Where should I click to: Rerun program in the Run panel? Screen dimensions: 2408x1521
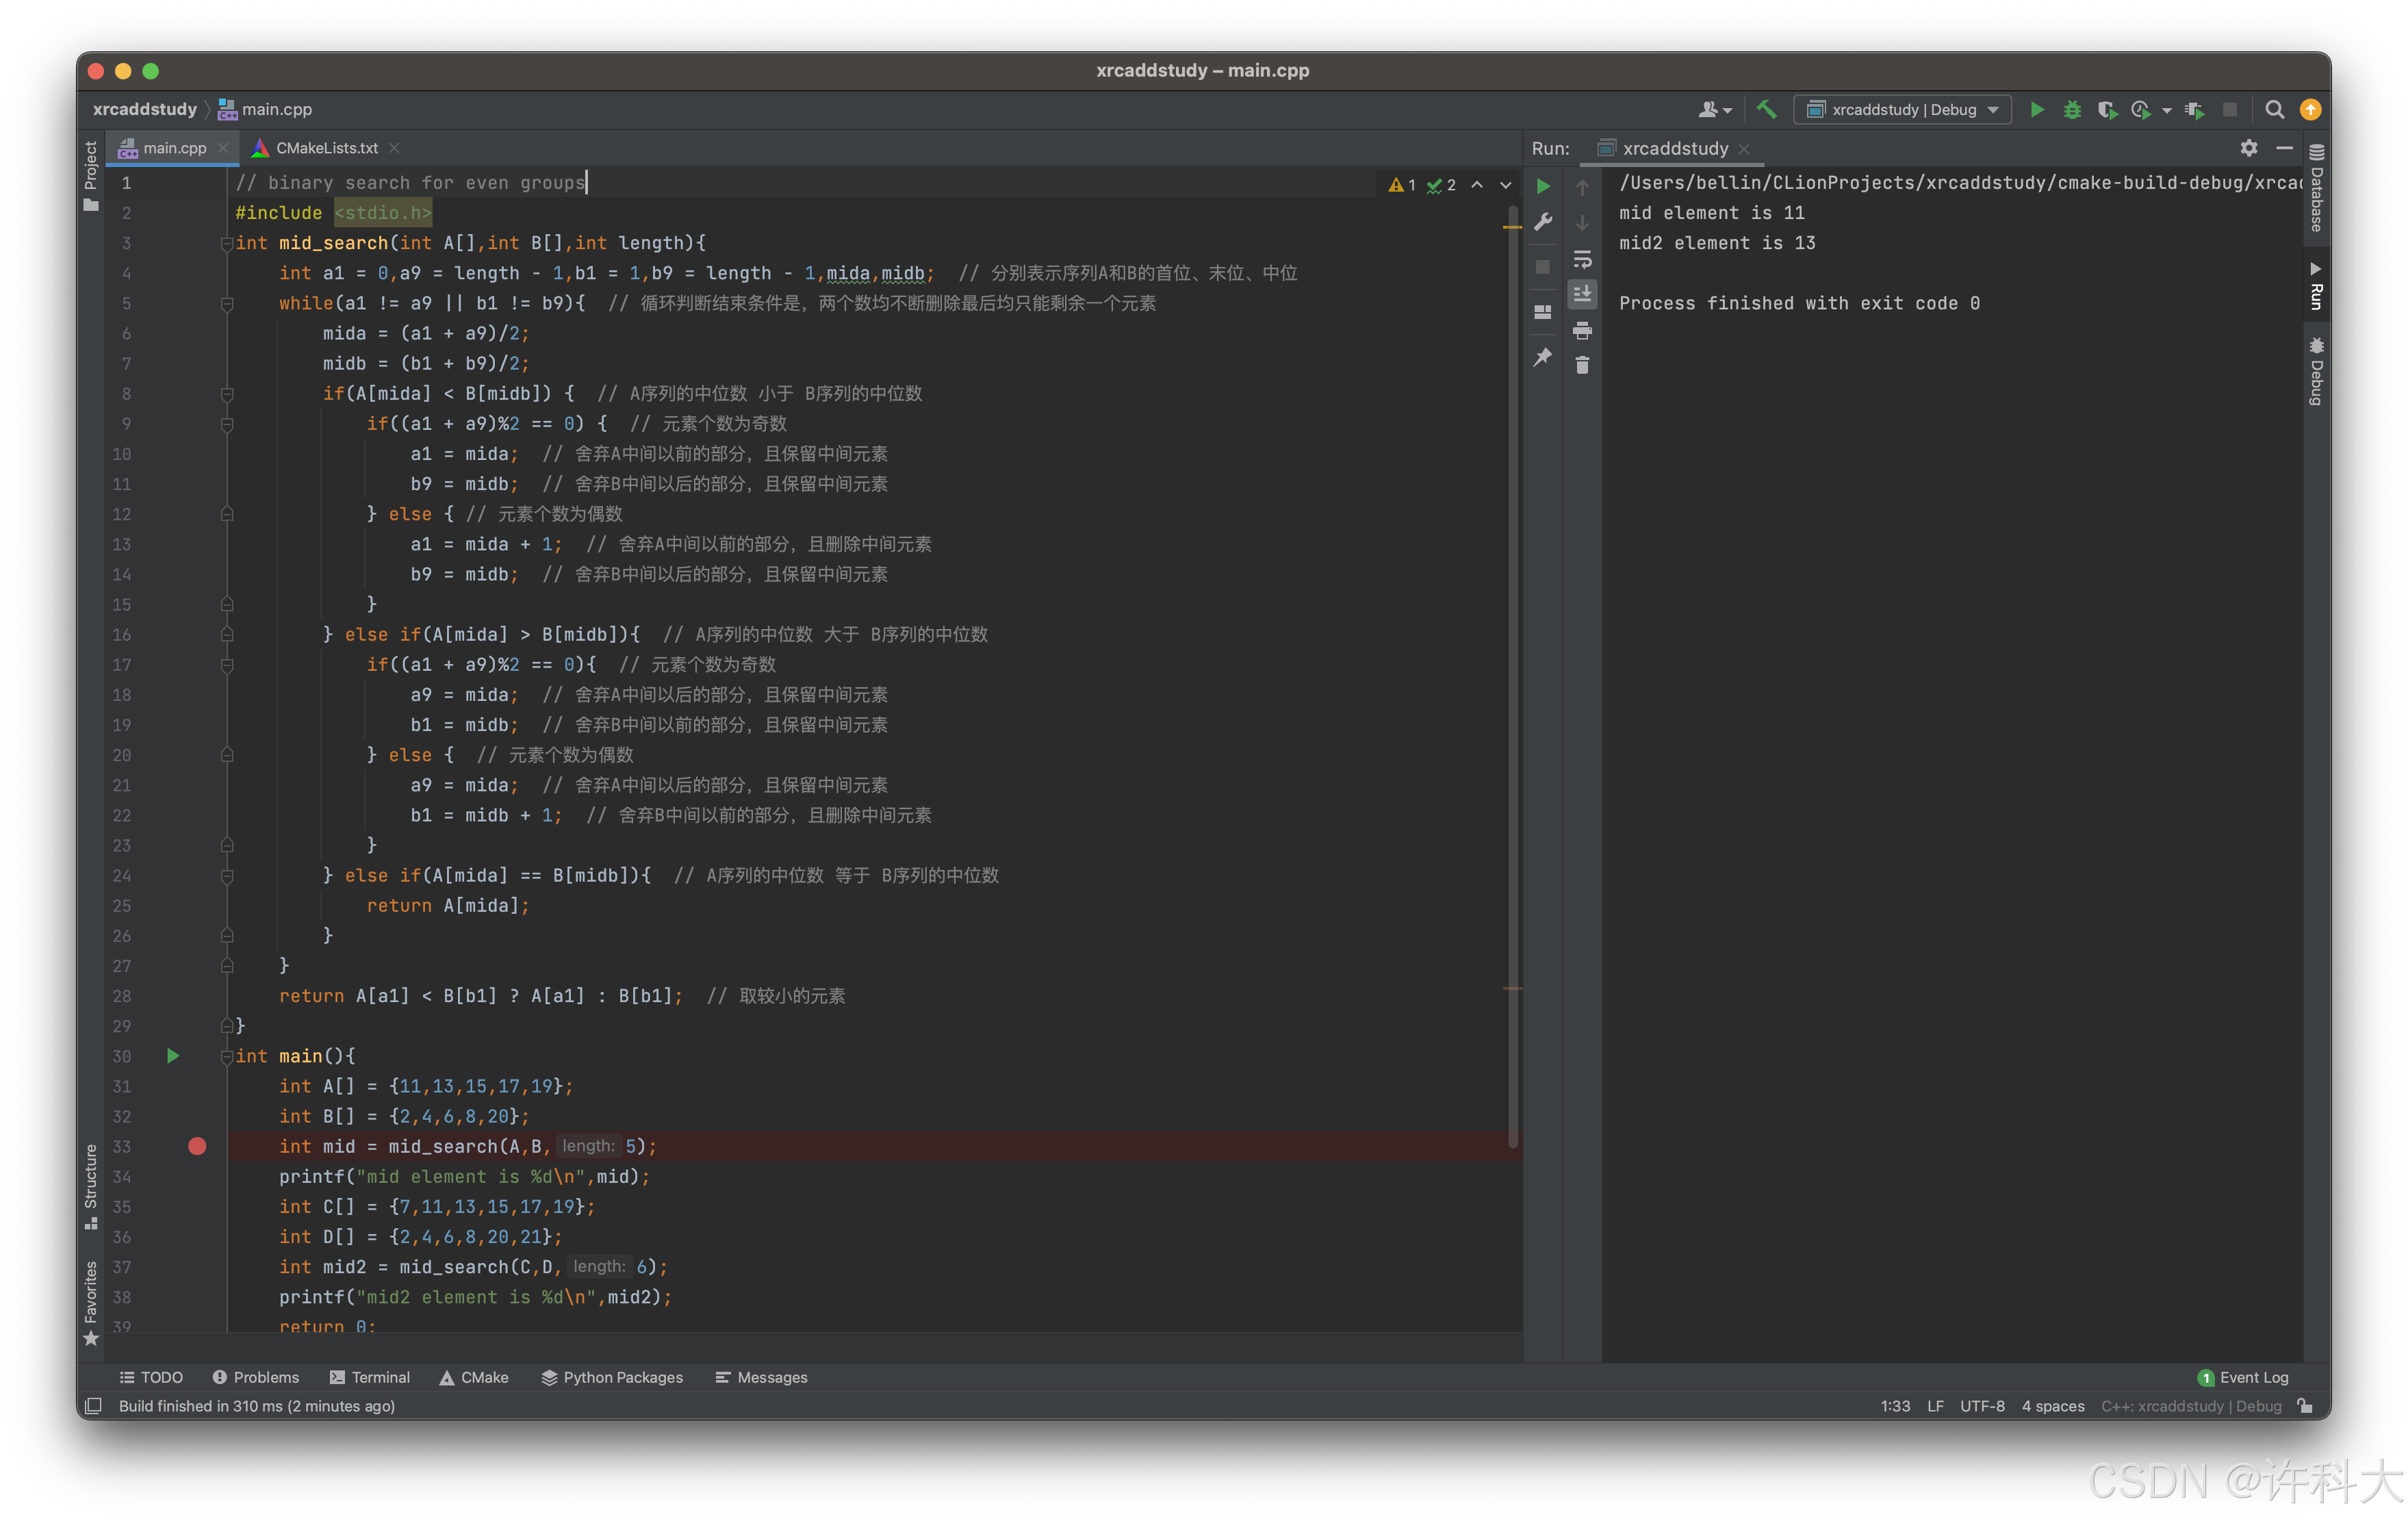pyautogui.click(x=1543, y=187)
